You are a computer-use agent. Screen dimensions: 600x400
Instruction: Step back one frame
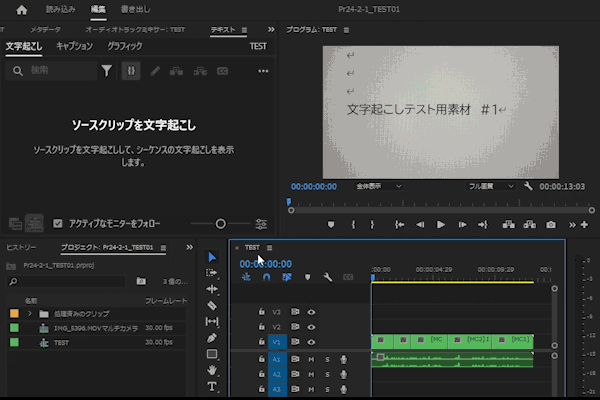coord(420,225)
